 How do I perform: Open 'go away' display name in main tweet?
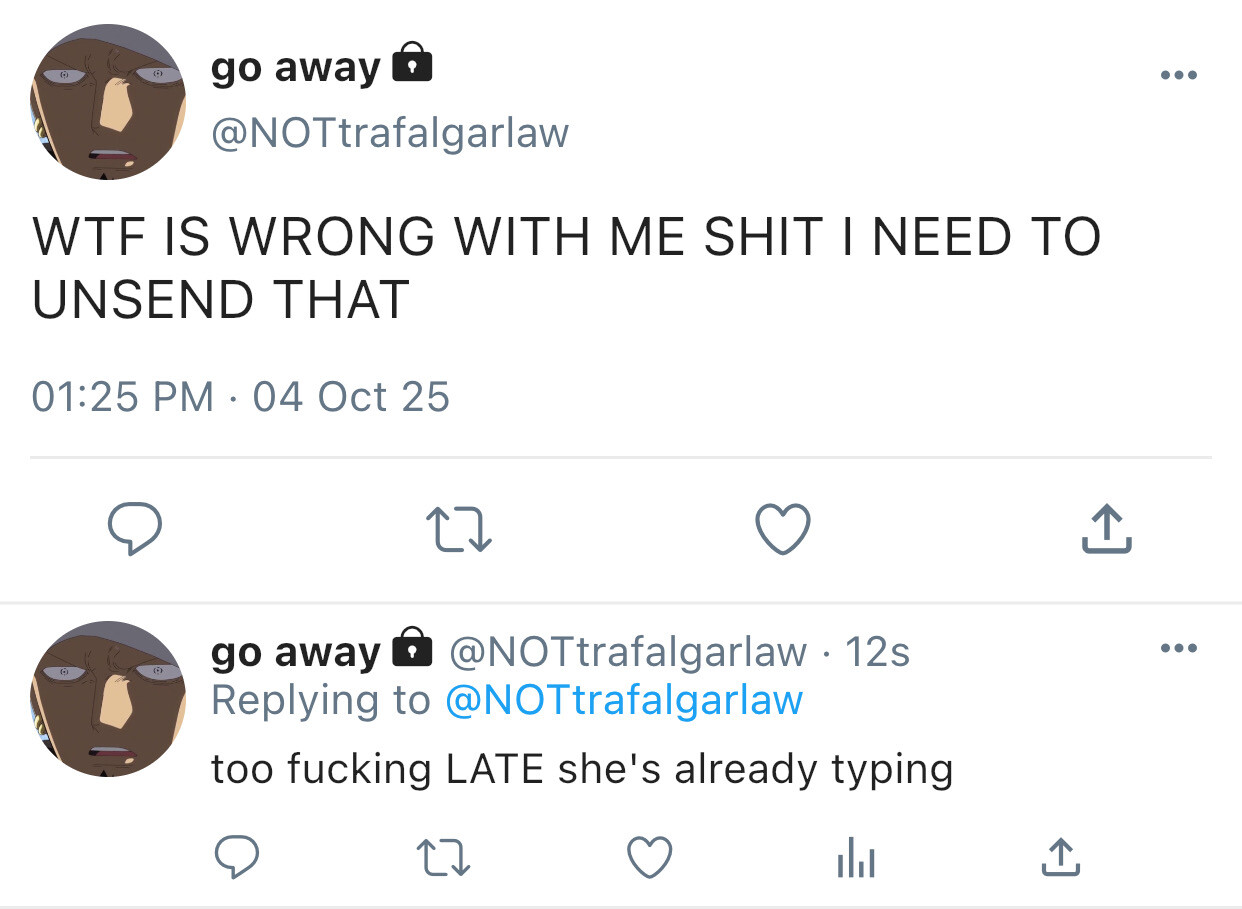click(296, 68)
